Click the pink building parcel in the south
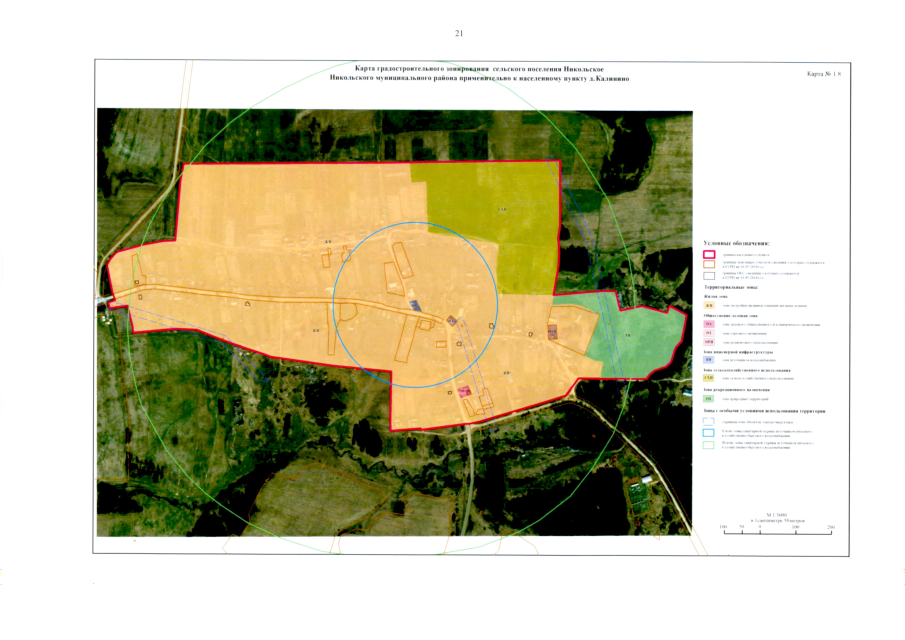The width and height of the screenshot is (905, 640). (464, 391)
